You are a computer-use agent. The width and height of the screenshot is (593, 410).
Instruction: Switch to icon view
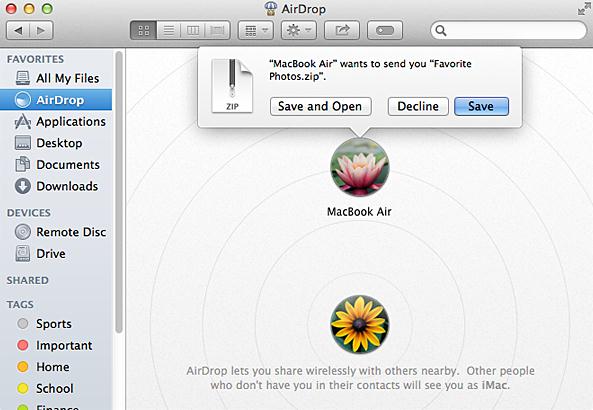point(144,30)
